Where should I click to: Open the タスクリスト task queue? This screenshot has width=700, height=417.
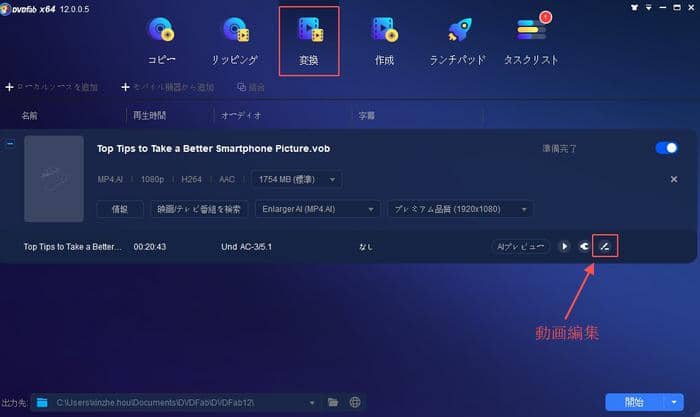[x=531, y=41]
